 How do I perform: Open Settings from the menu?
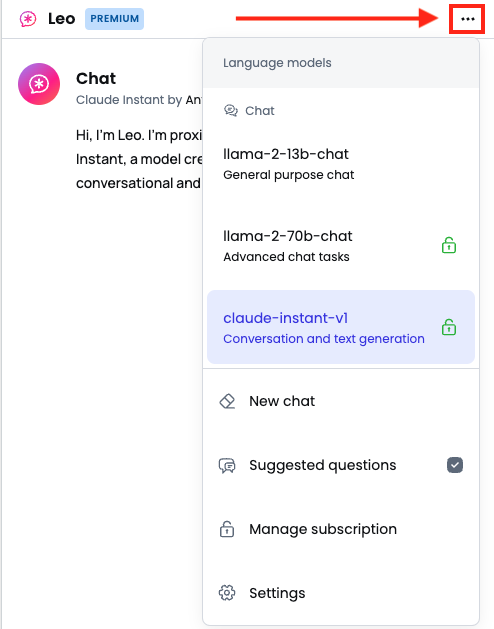click(x=341, y=593)
